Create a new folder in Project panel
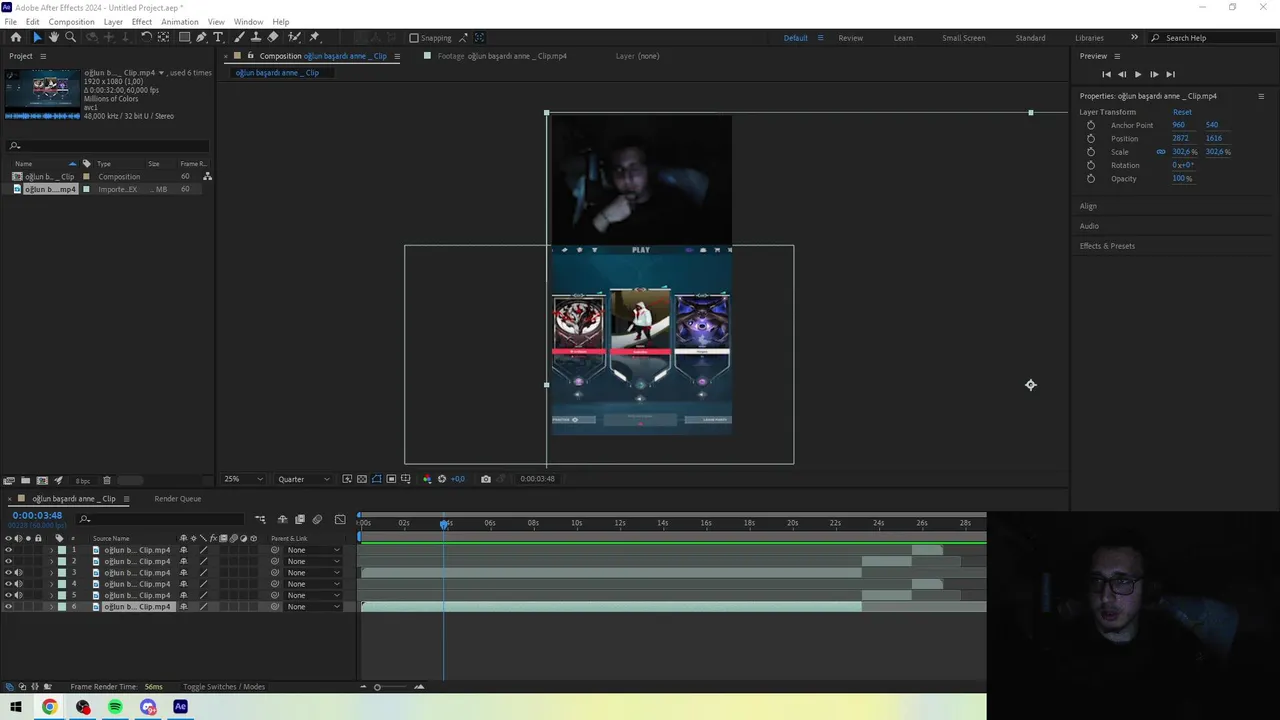 (25, 480)
